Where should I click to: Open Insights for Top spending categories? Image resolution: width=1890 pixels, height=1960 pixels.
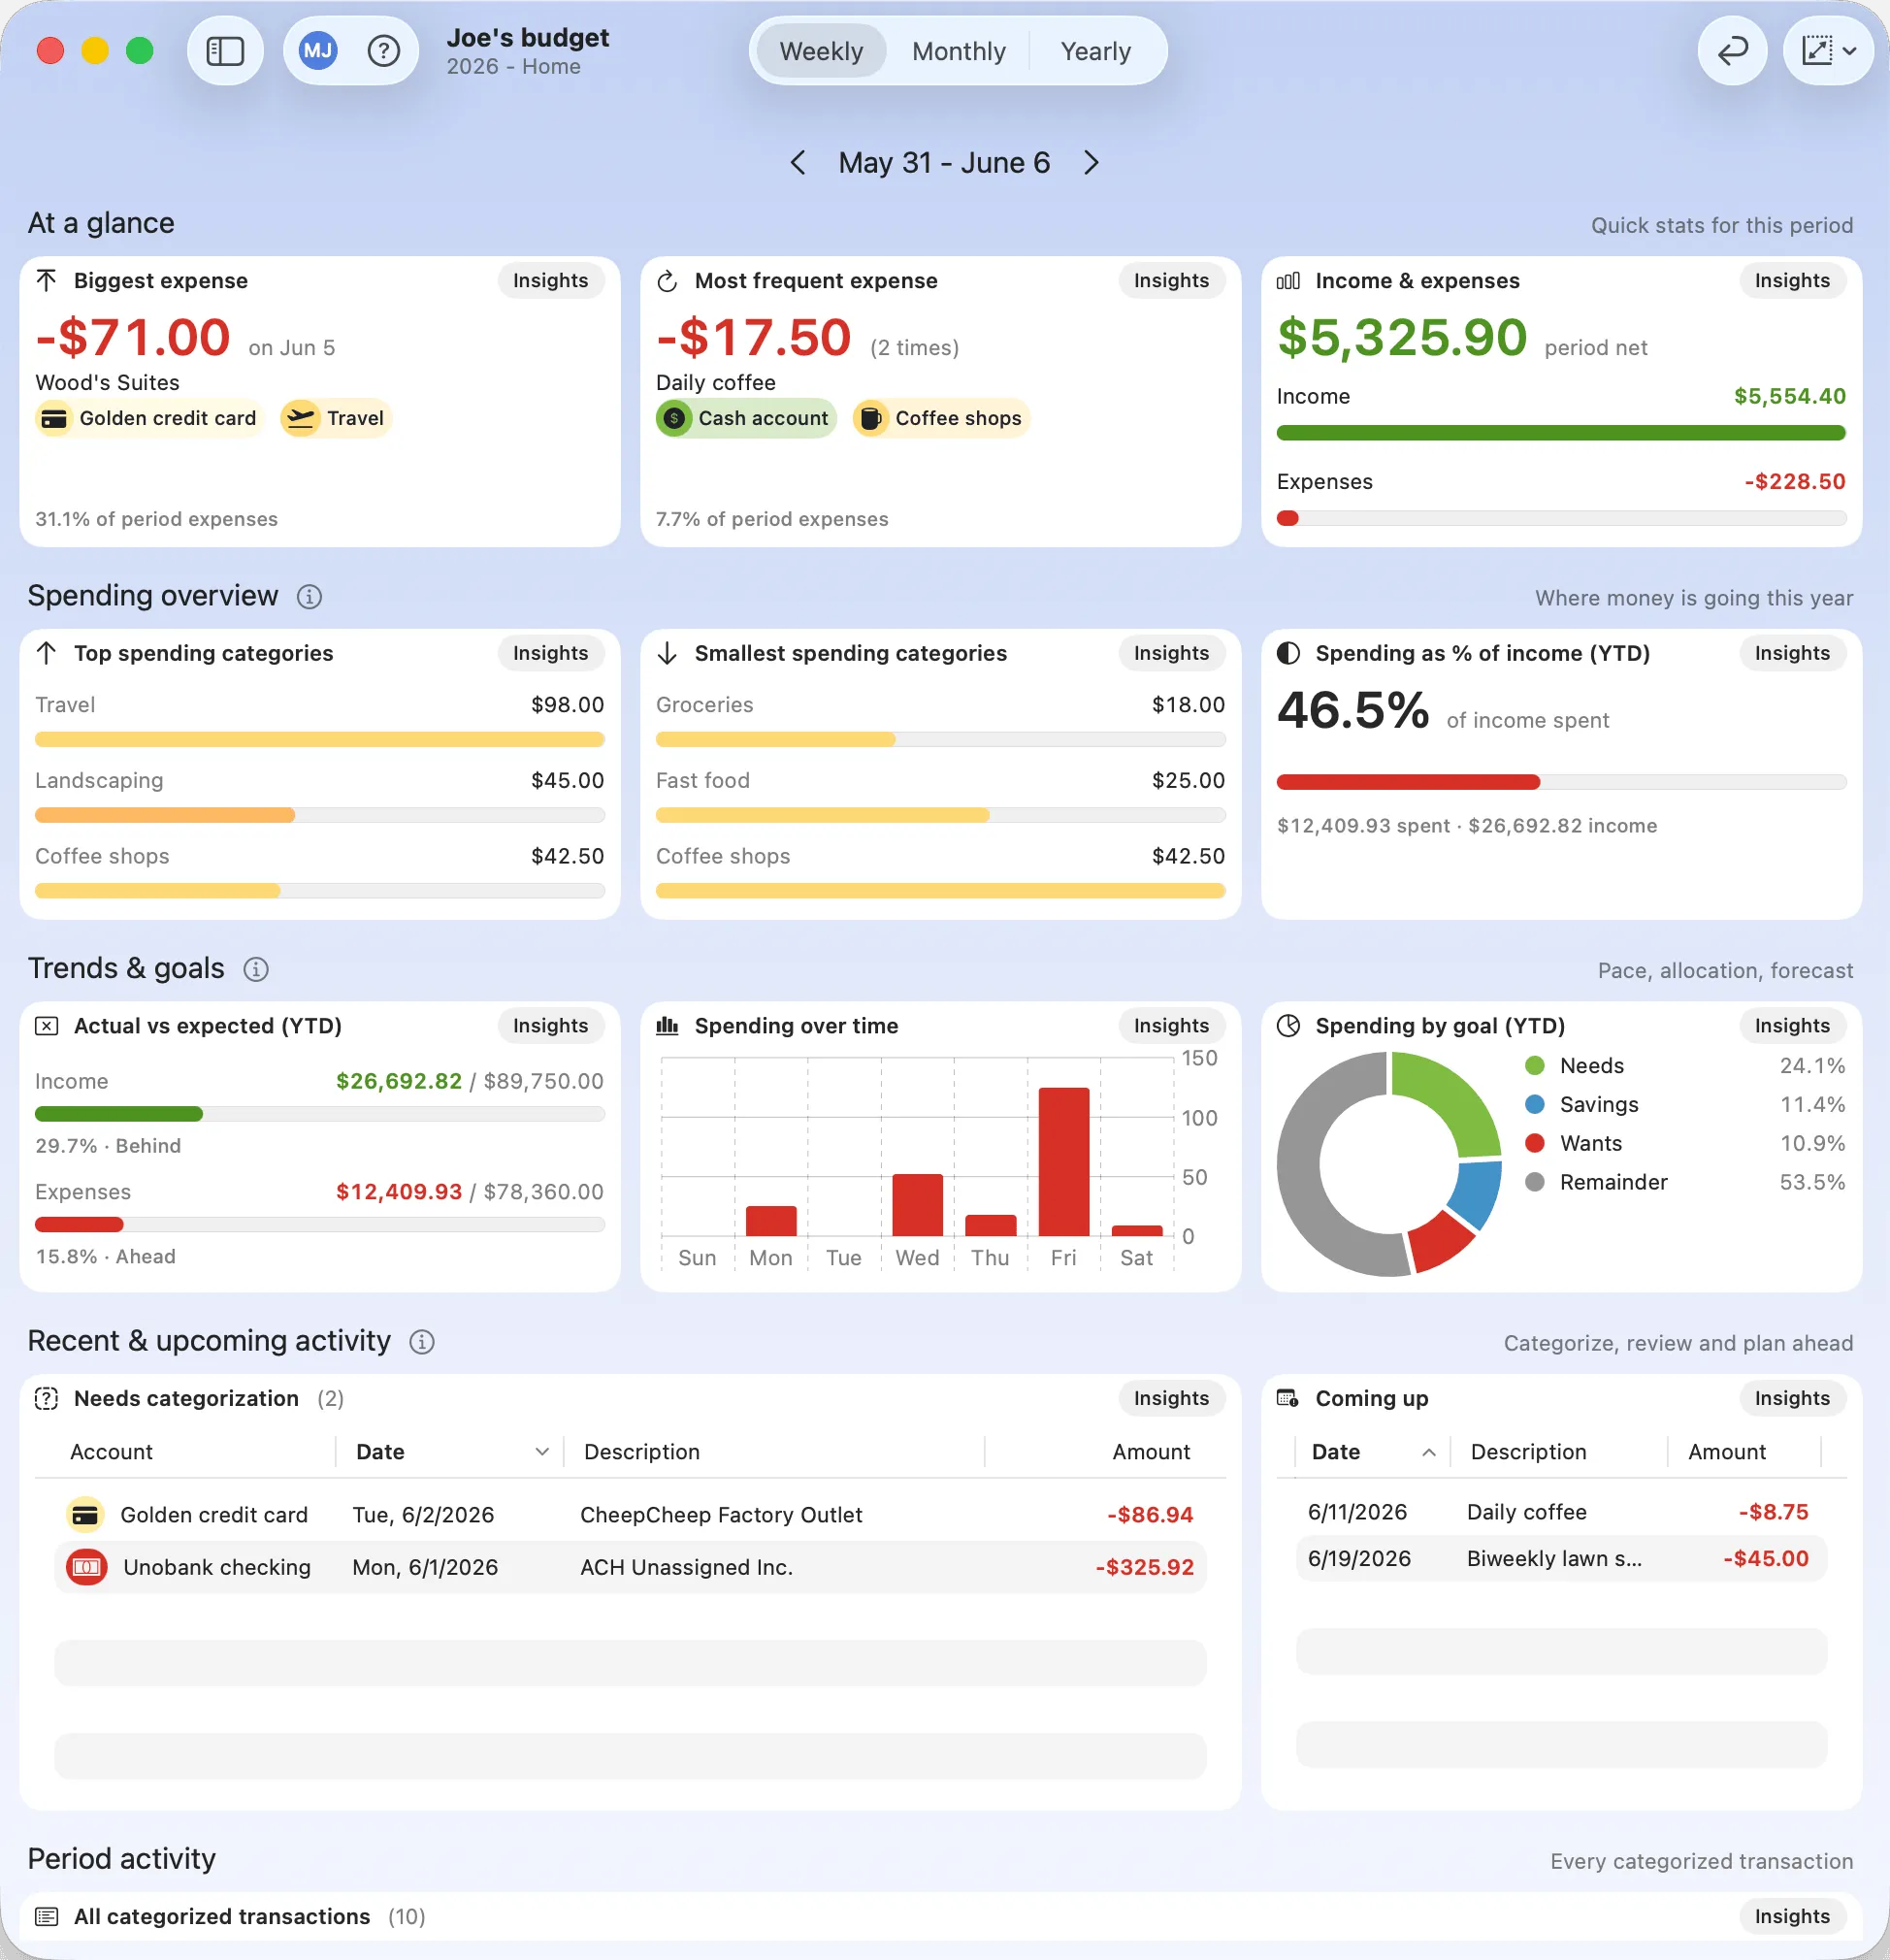pyautogui.click(x=550, y=653)
